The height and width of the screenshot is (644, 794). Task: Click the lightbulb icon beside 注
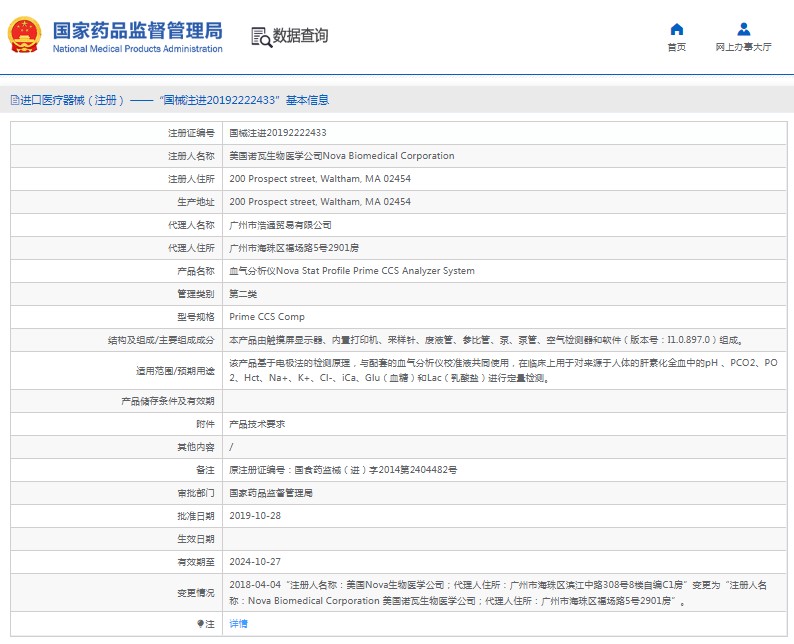201,624
